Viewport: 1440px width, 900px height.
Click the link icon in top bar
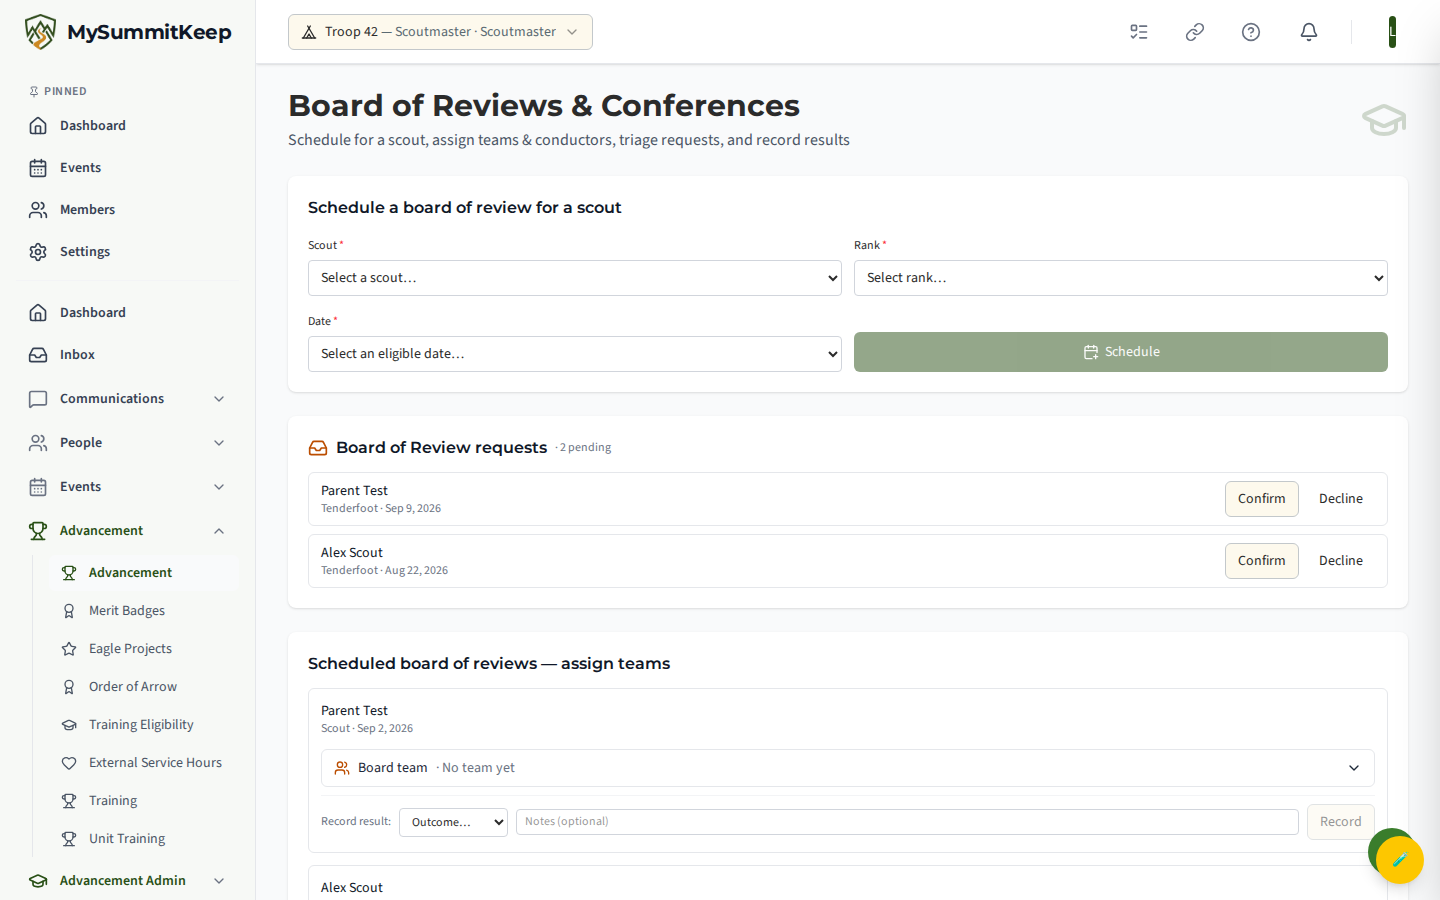(x=1195, y=32)
